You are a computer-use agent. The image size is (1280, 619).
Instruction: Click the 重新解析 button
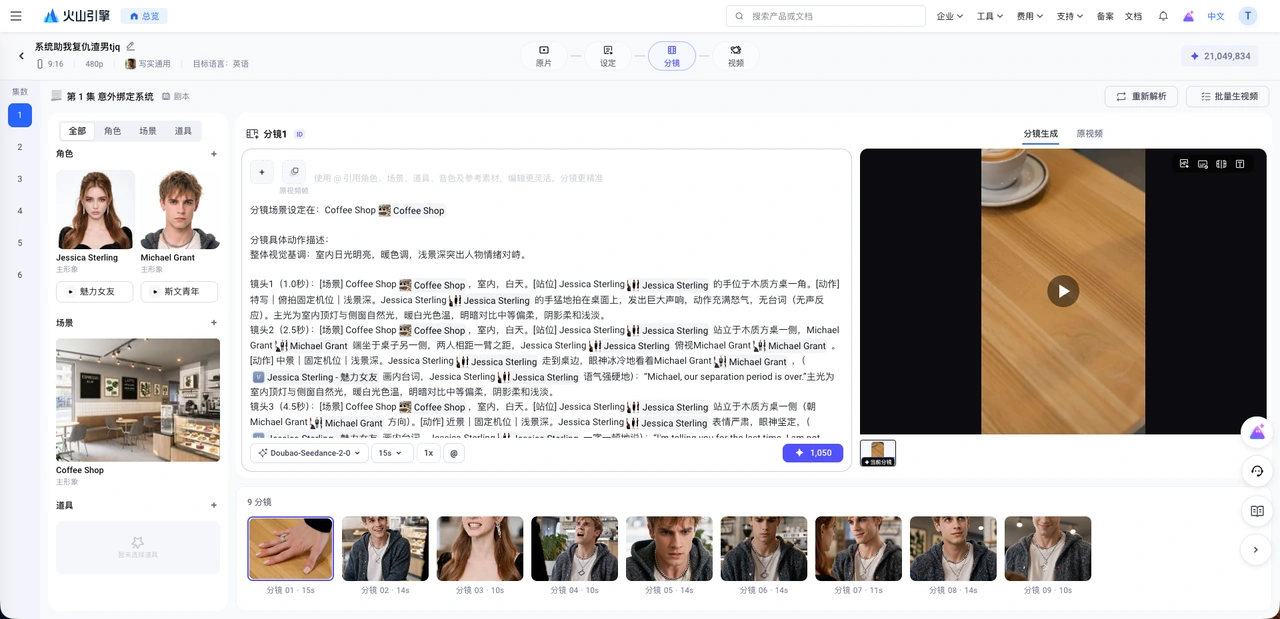(x=1141, y=96)
